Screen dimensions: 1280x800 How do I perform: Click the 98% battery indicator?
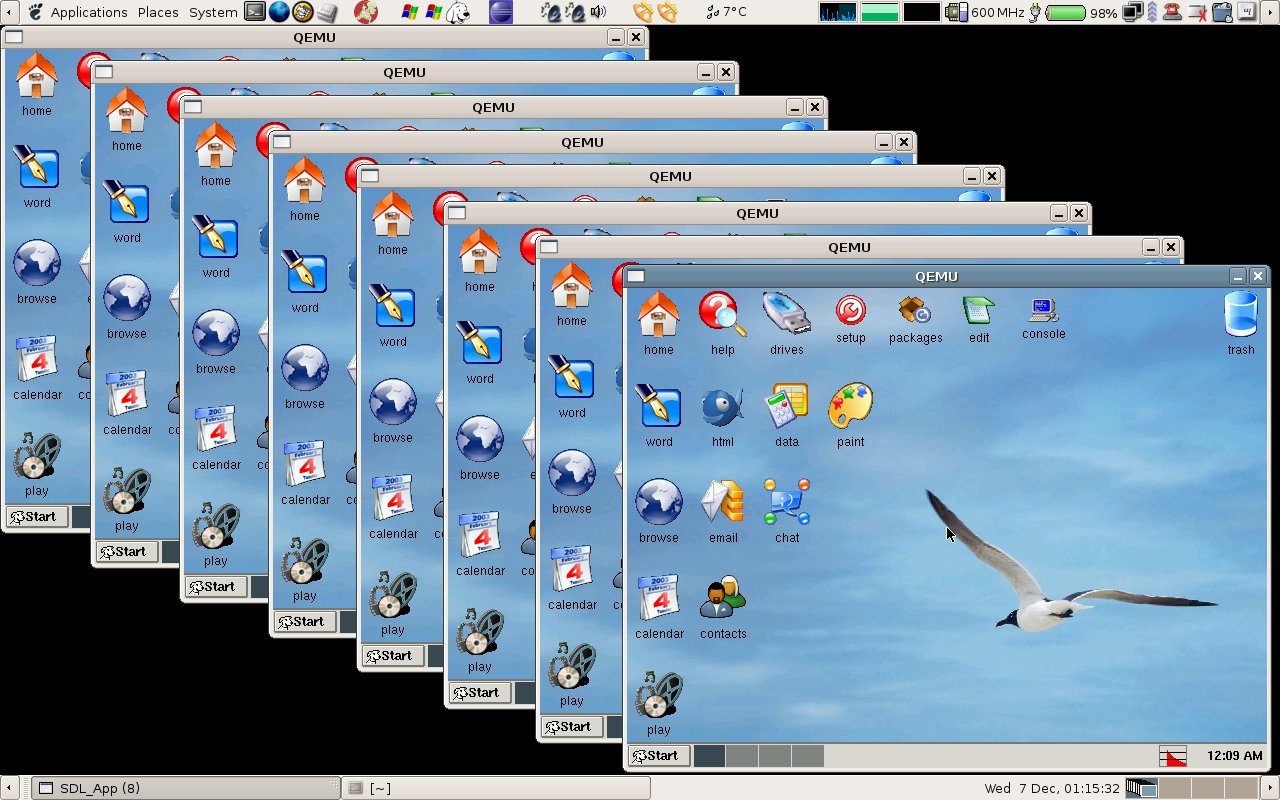tap(1075, 12)
